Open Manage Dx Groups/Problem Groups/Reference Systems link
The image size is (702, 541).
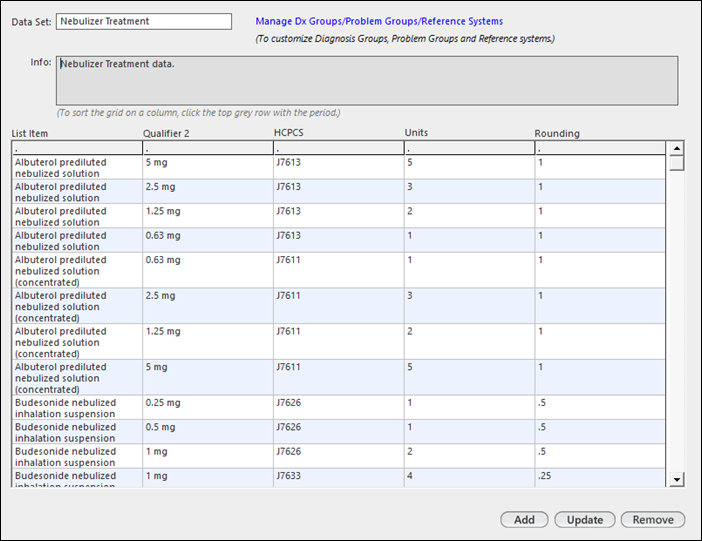(x=379, y=21)
